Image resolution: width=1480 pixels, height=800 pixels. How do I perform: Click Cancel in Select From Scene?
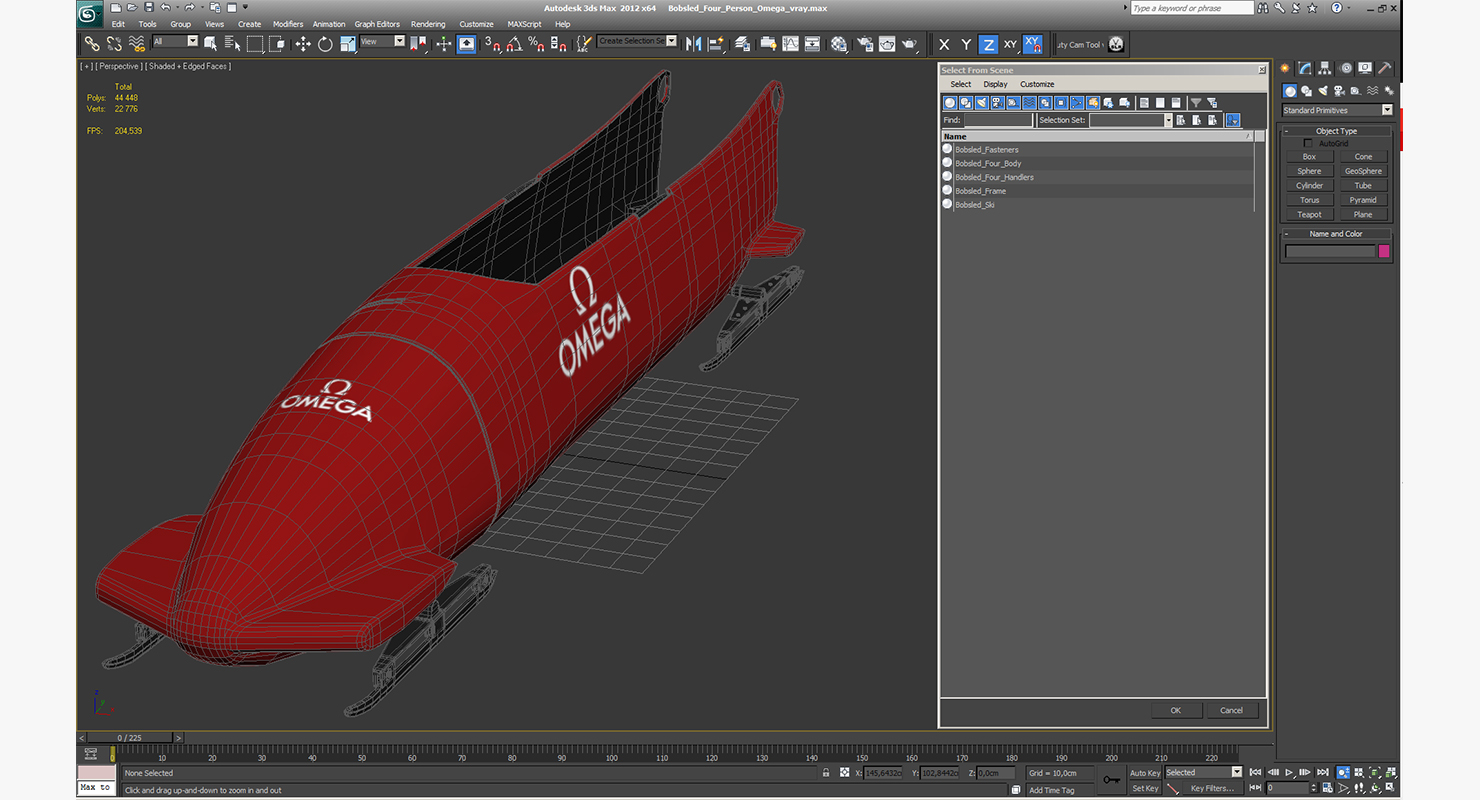coord(1232,710)
